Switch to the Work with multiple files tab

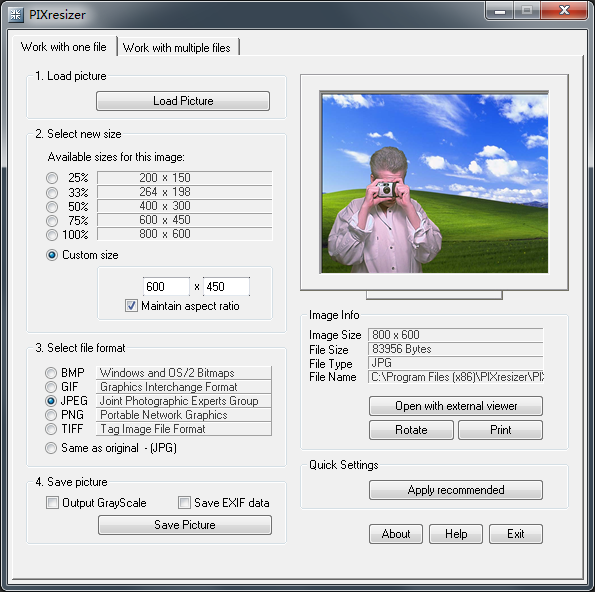(x=177, y=48)
